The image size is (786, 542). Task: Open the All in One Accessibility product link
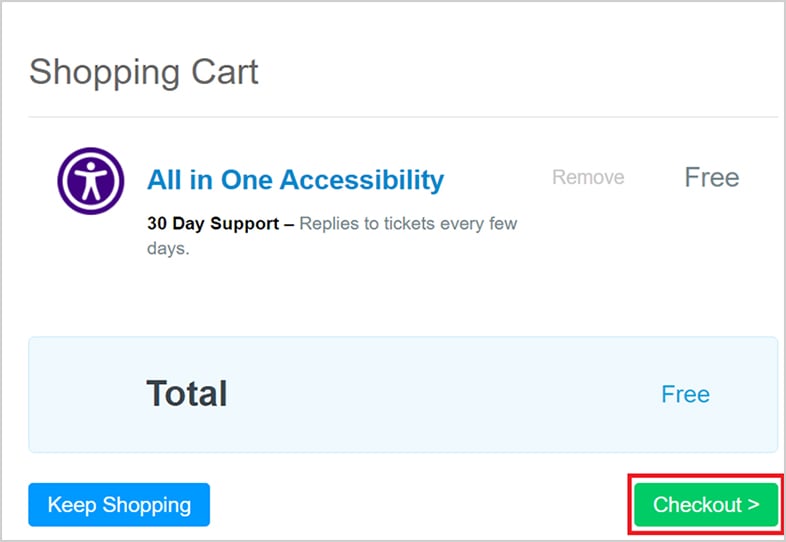point(295,180)
